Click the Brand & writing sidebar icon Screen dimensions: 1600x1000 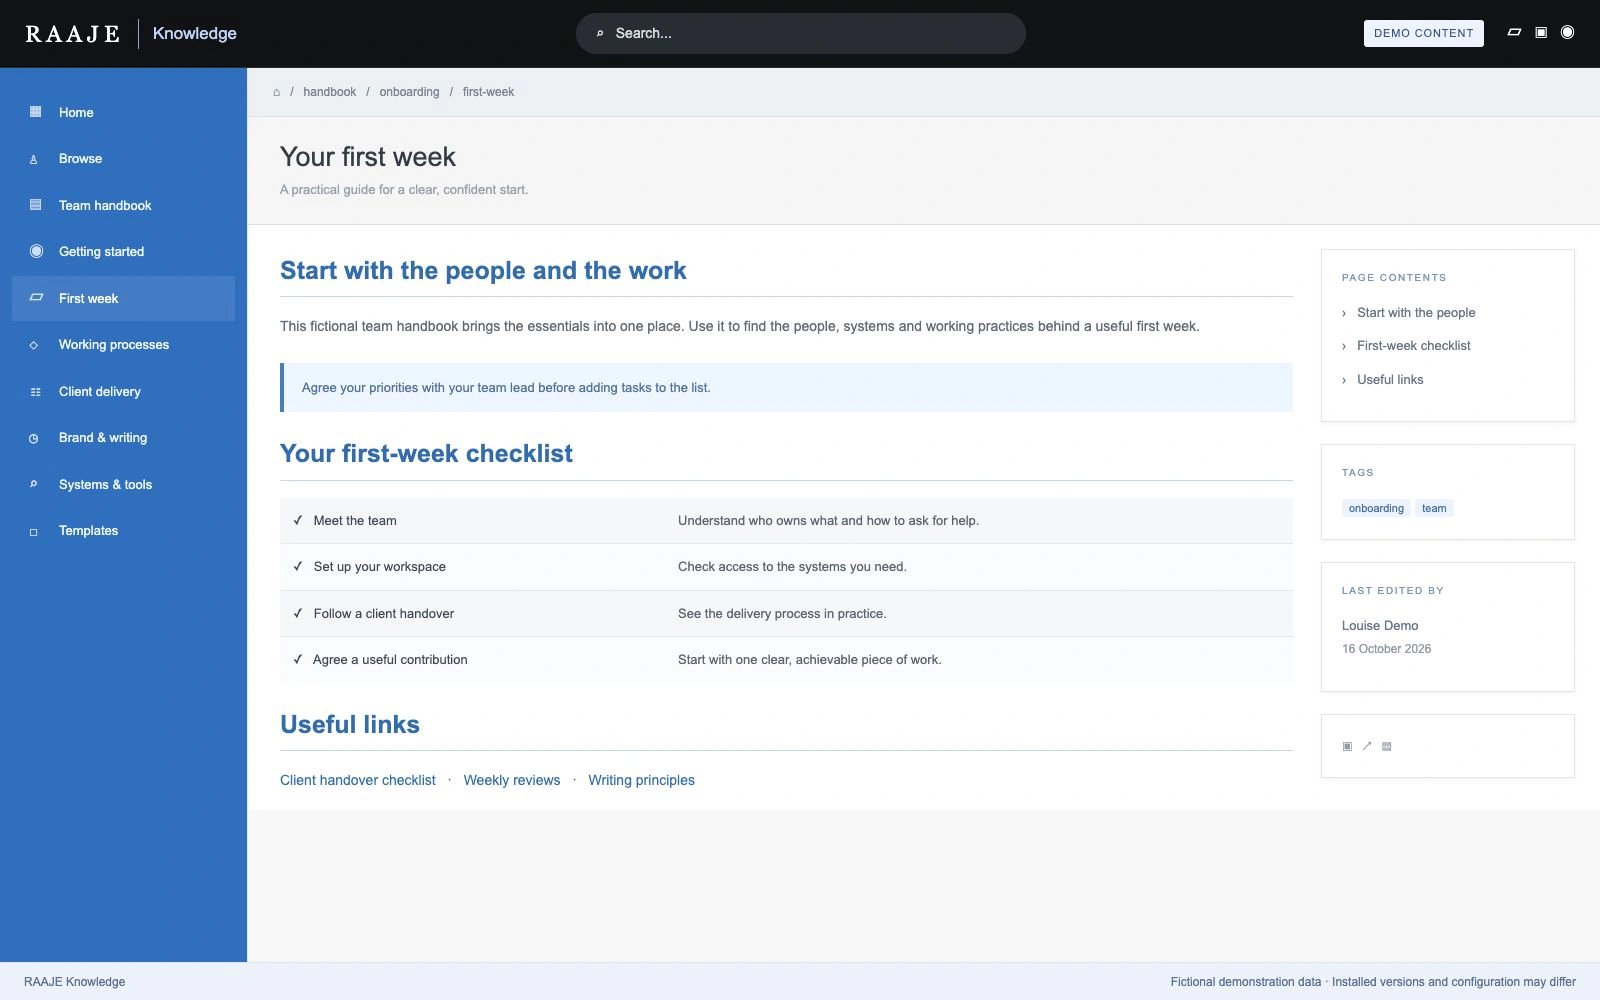click(34, 438)
